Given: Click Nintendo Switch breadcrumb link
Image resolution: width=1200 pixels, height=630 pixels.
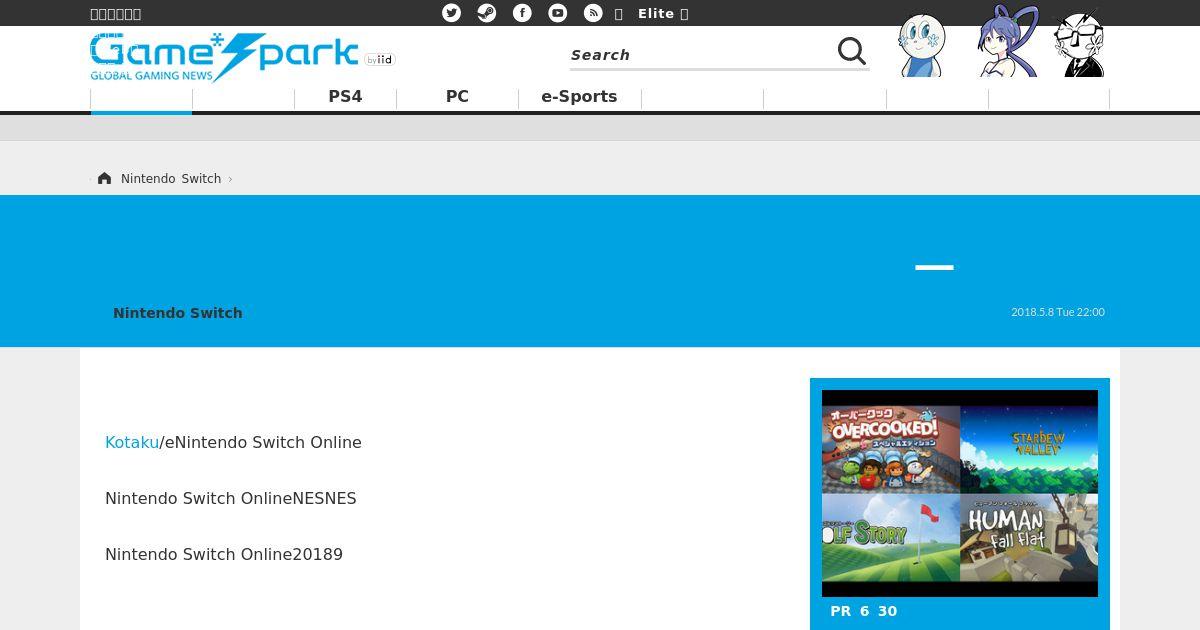Looking at the screenshot, I should pyautogui.click(x=171, y=179).
